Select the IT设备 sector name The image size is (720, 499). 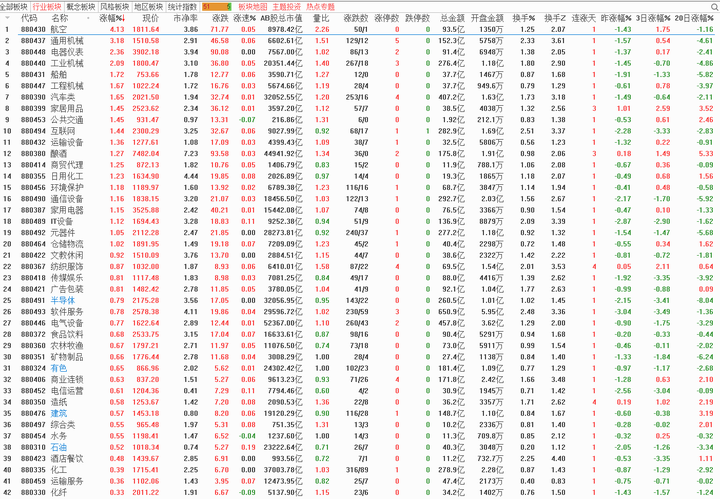click(62, 221)
